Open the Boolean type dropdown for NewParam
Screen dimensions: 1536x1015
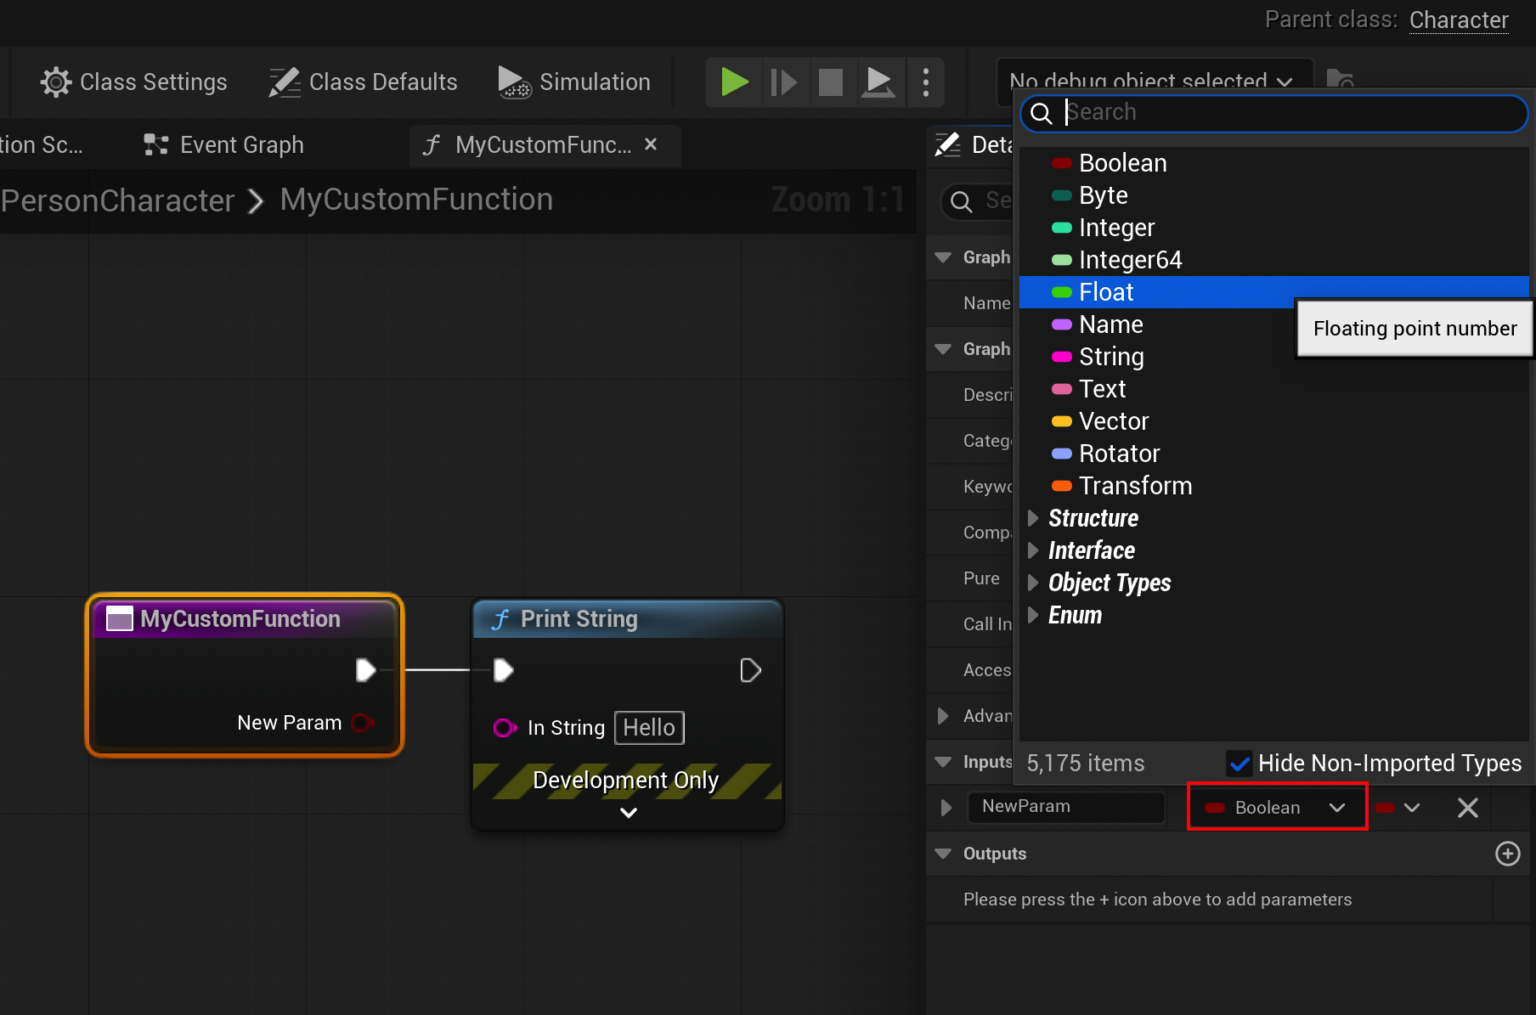[x=1276, y=807]
